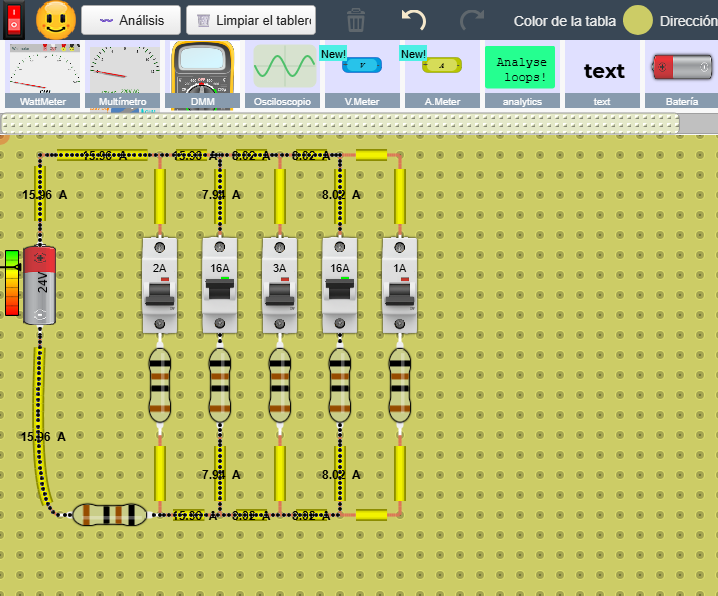The image size is (718, 596).
Task: Add an Osciloscopio to the board
Action: coord(284,72)
